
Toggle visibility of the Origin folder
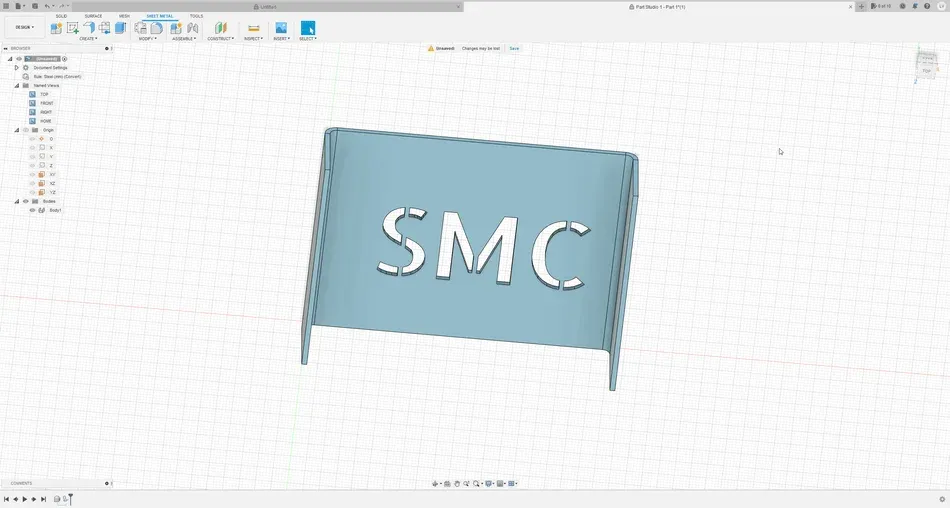pyautogui.click(x=26, y=130)
